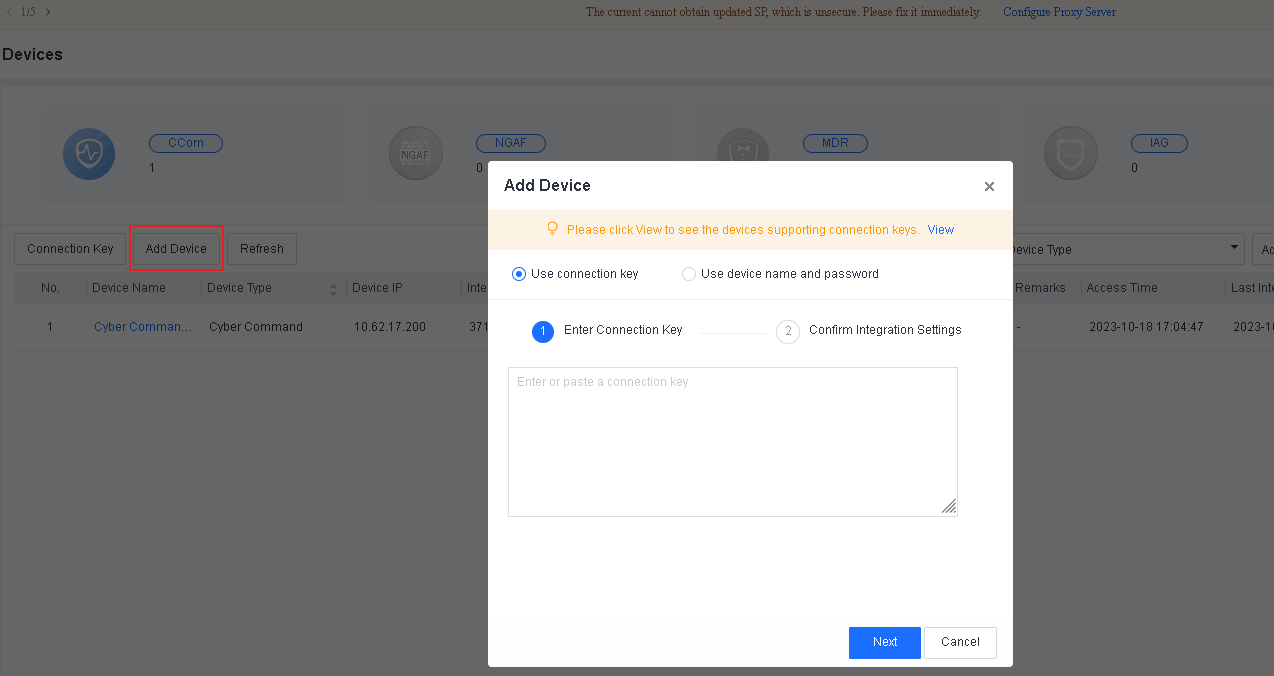Click step 2 Confirm Integration Settings circle
Viewport: 1274px width, 676px height.
pyautogui.click(x=788, y=331)
